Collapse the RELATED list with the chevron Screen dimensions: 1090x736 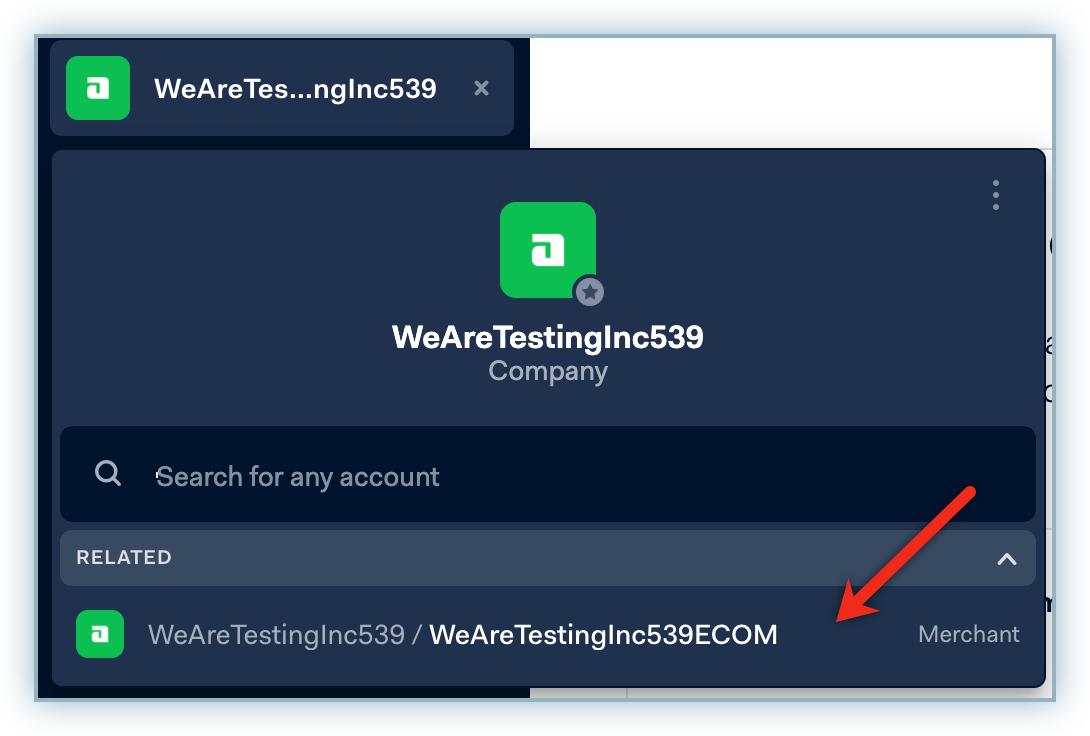click(x=1006, y=559)
